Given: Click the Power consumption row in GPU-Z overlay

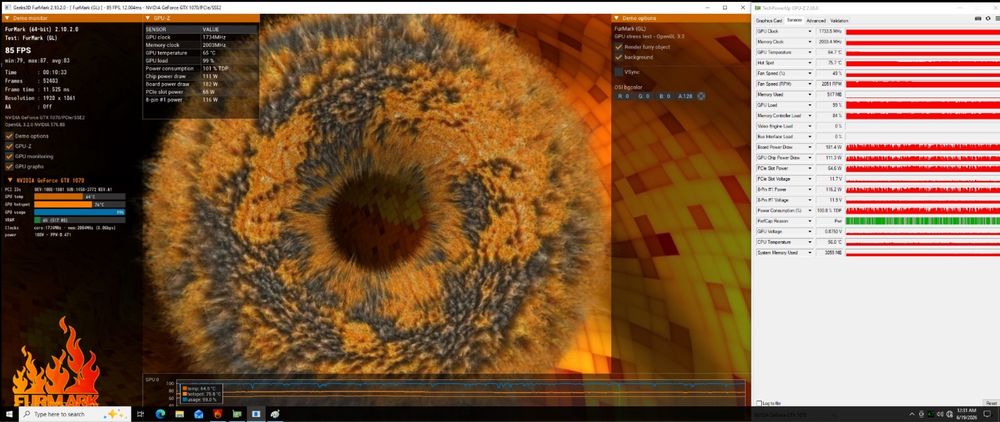Looking at the screenshot, I should click(x=201, y=68).
